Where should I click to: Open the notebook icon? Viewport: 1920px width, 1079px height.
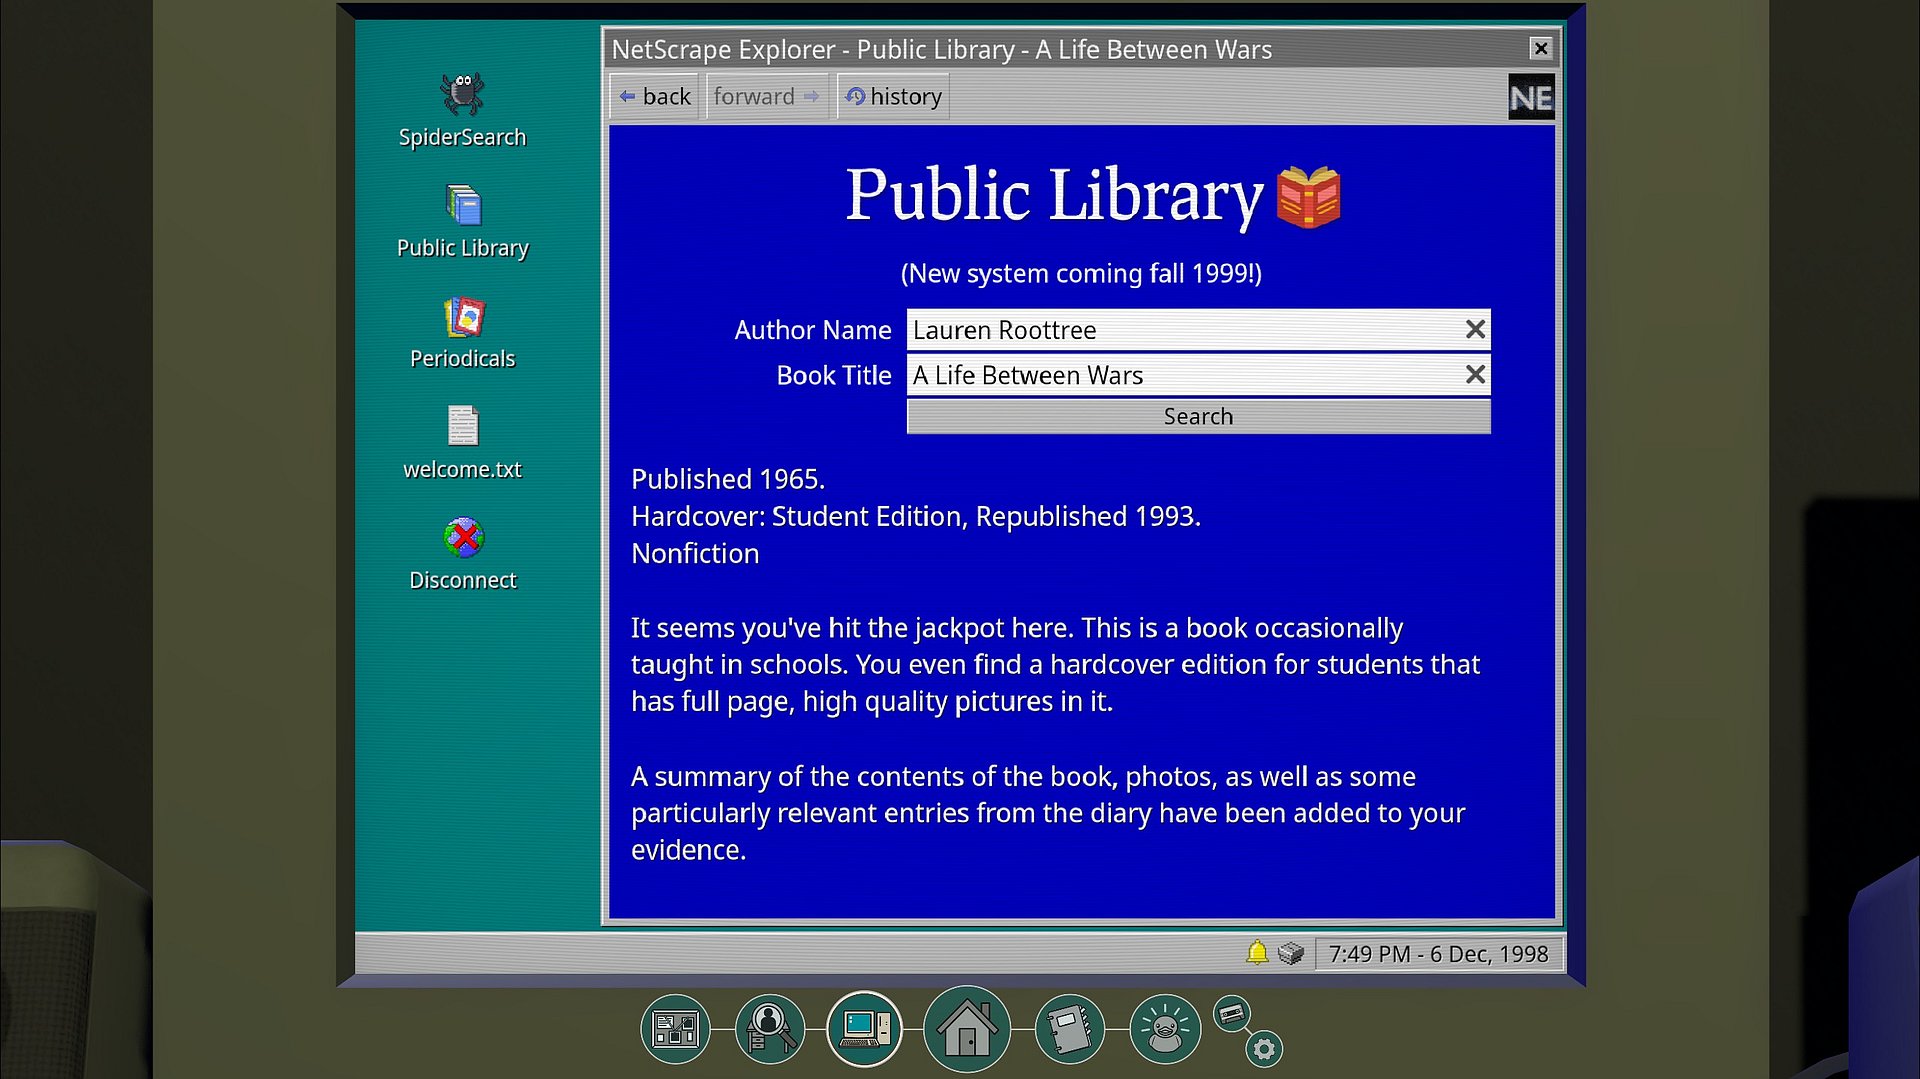click(x=1068, y=1029)
